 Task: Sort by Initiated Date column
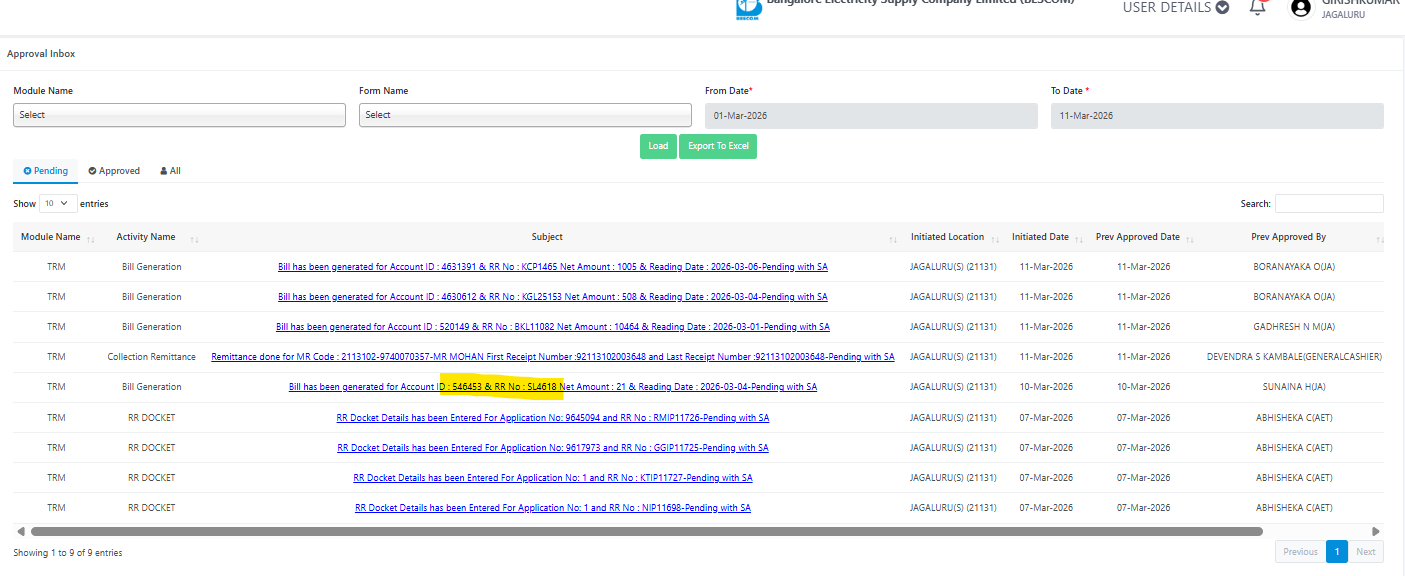1046,237
